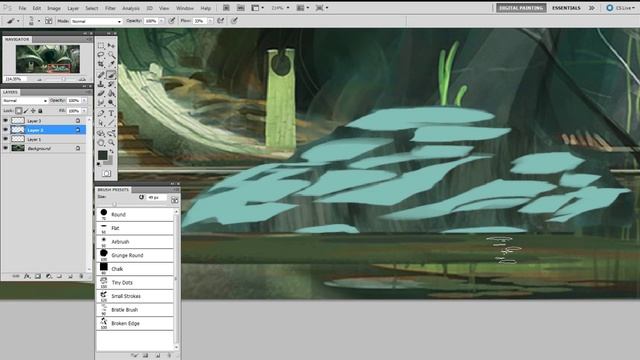The image size is (640, 360).
Task: Click the Navigator preview thumbnail
Action: (x=48, y=59)
